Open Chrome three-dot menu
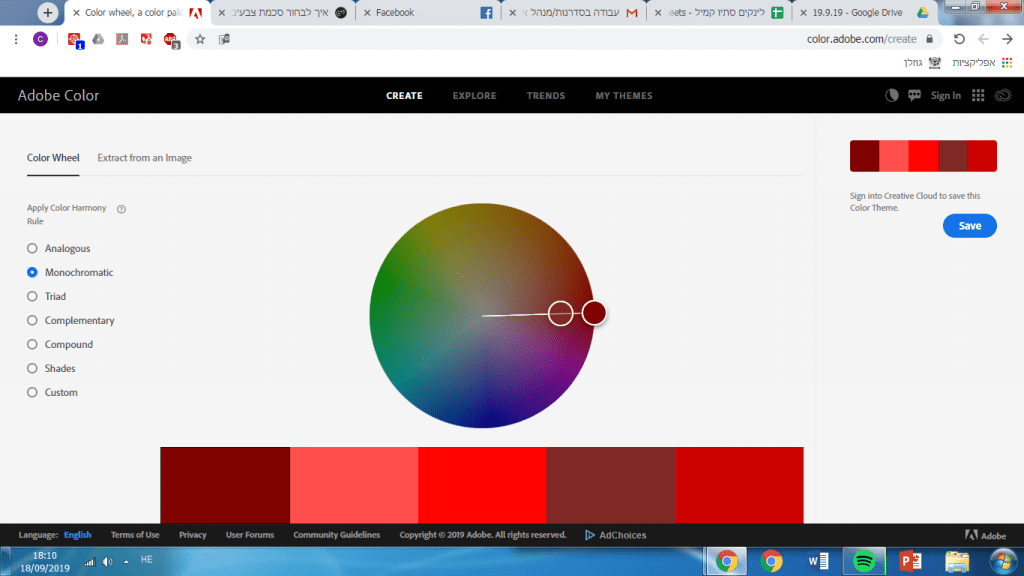The image size is (1024, 576). point(16,39)
